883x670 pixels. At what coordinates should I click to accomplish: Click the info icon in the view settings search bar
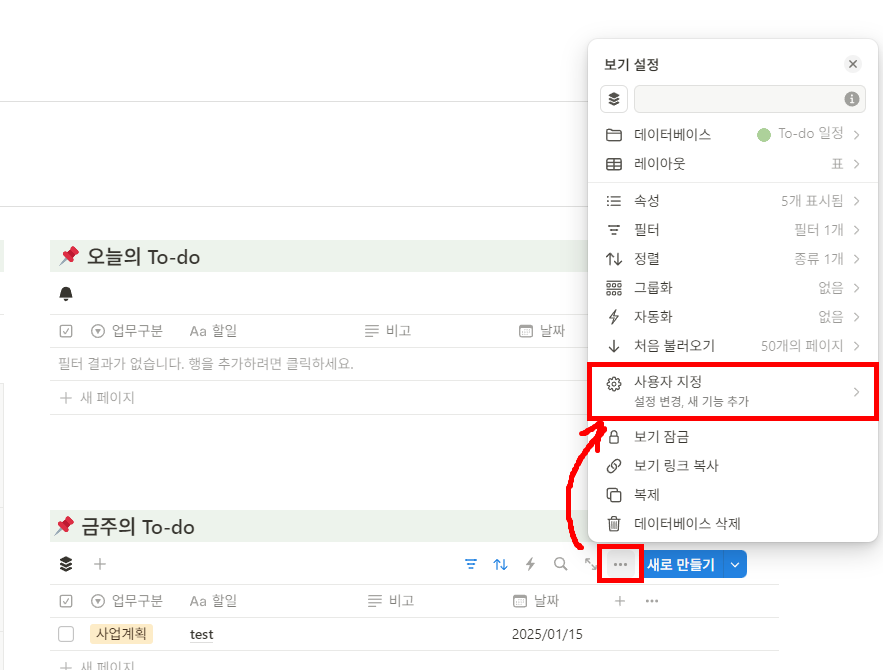[851, 99]
